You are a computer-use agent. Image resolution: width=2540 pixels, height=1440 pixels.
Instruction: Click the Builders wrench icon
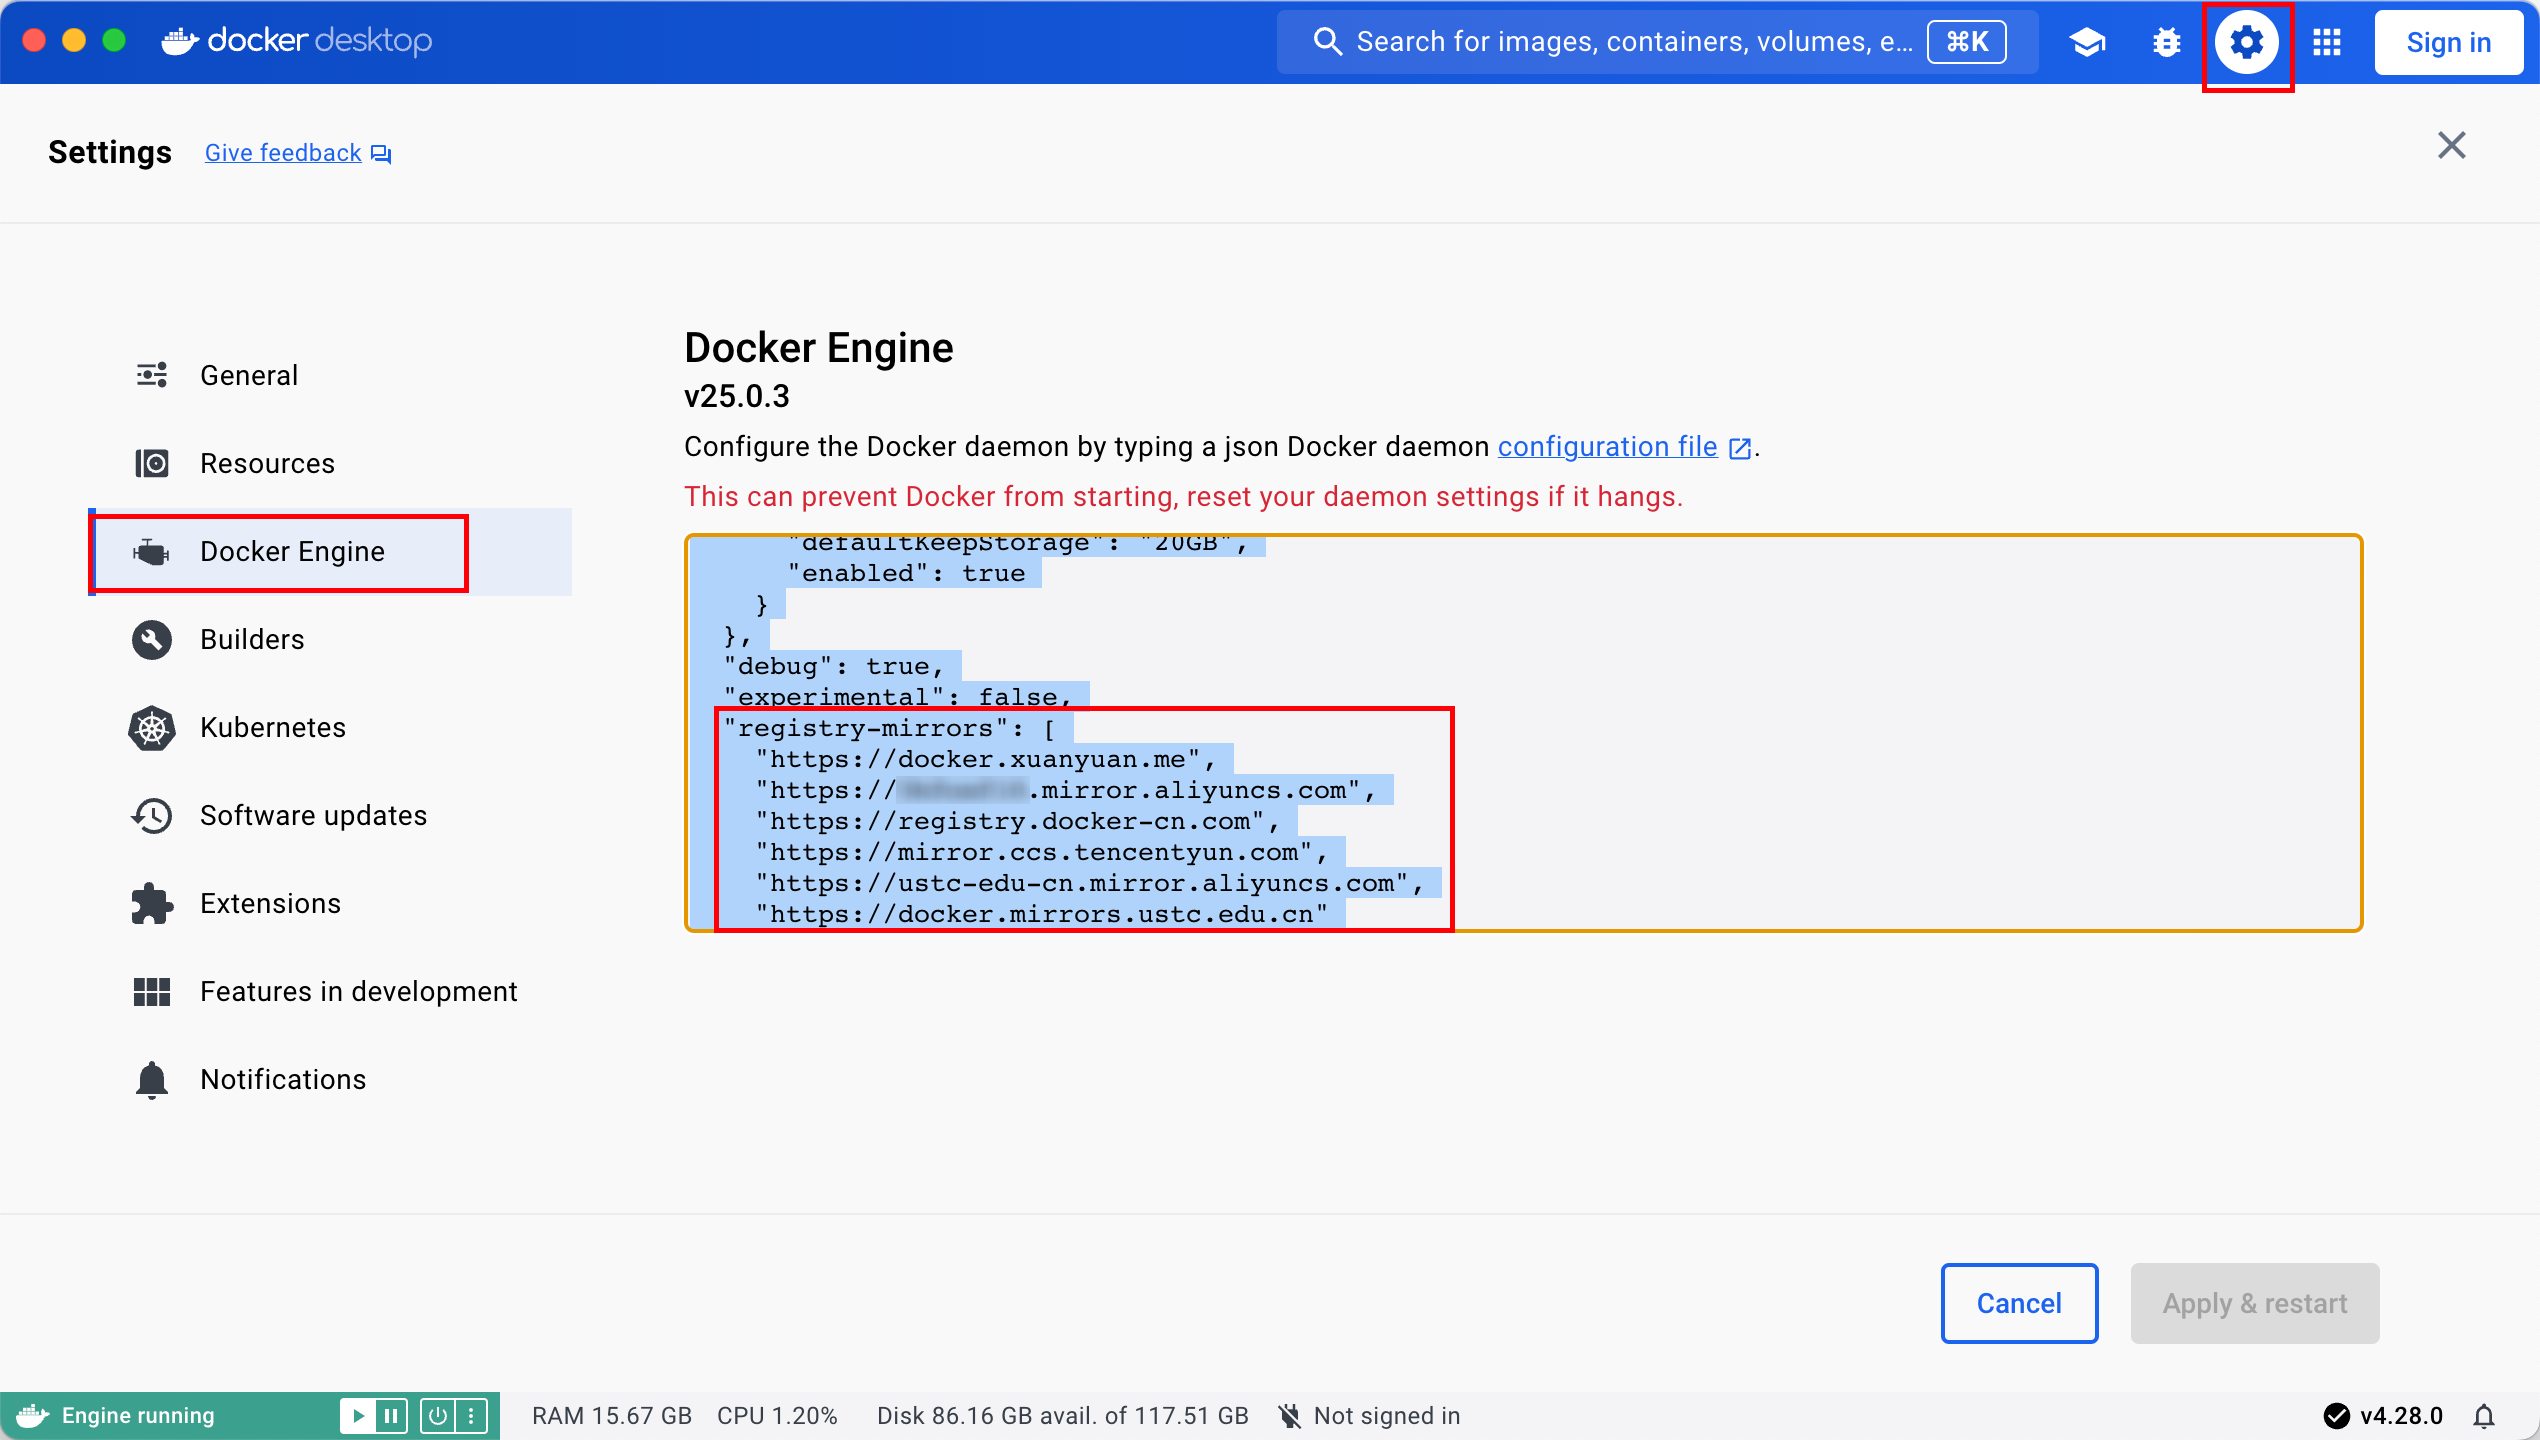152,639
